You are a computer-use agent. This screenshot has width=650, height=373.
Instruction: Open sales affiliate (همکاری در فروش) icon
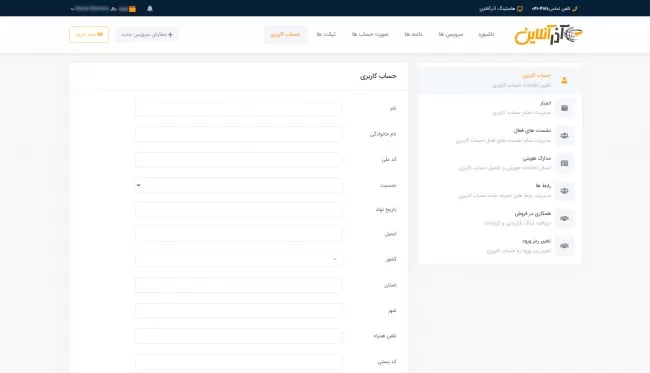[x=564, y=218]
